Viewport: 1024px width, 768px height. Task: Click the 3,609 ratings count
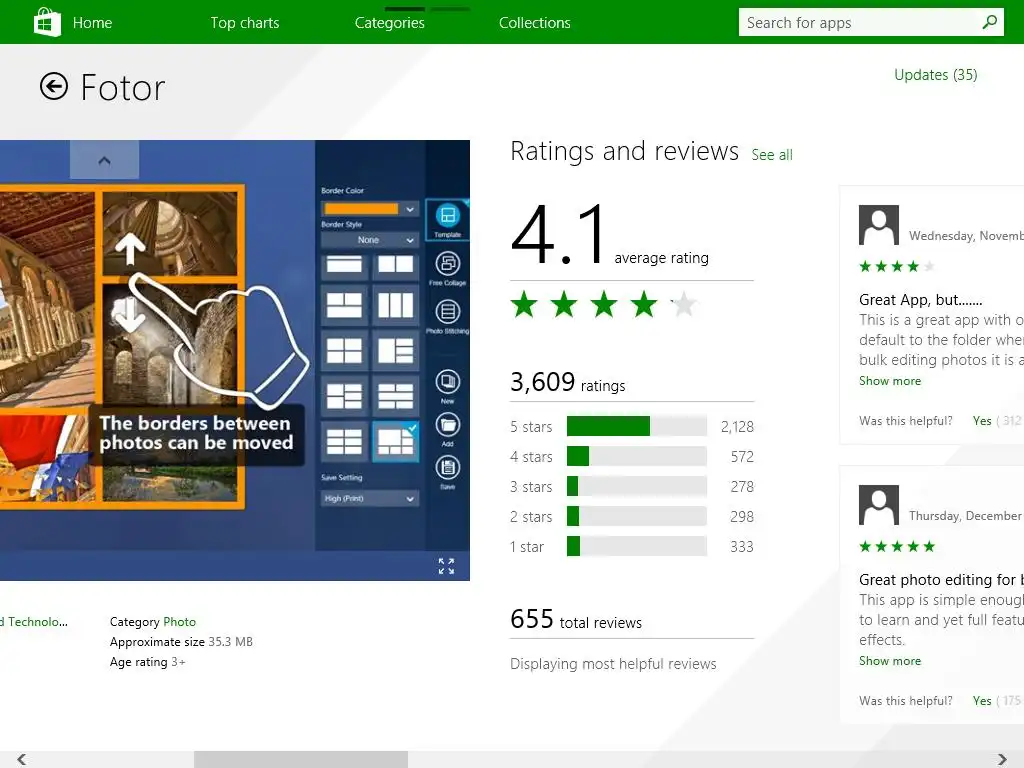pyautogui.click(x=568, y=382)
